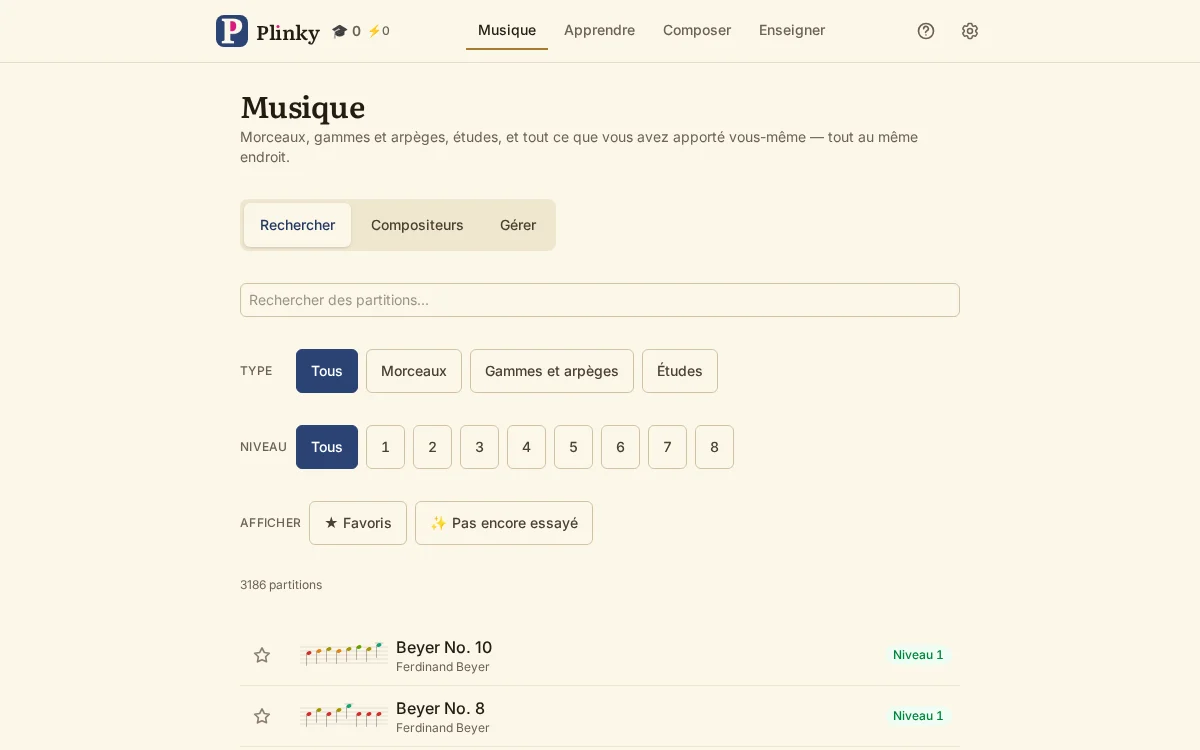Image resolution: width=1200 pixels, height=750 pixels.
Task: Focus the Rechercher des partitions search field
Action: [x=600, y=300]
